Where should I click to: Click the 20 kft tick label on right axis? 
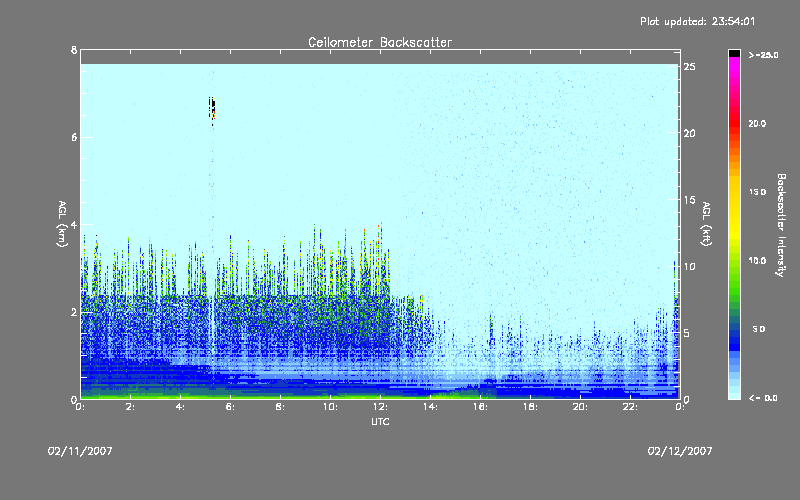tap(689, 133)
